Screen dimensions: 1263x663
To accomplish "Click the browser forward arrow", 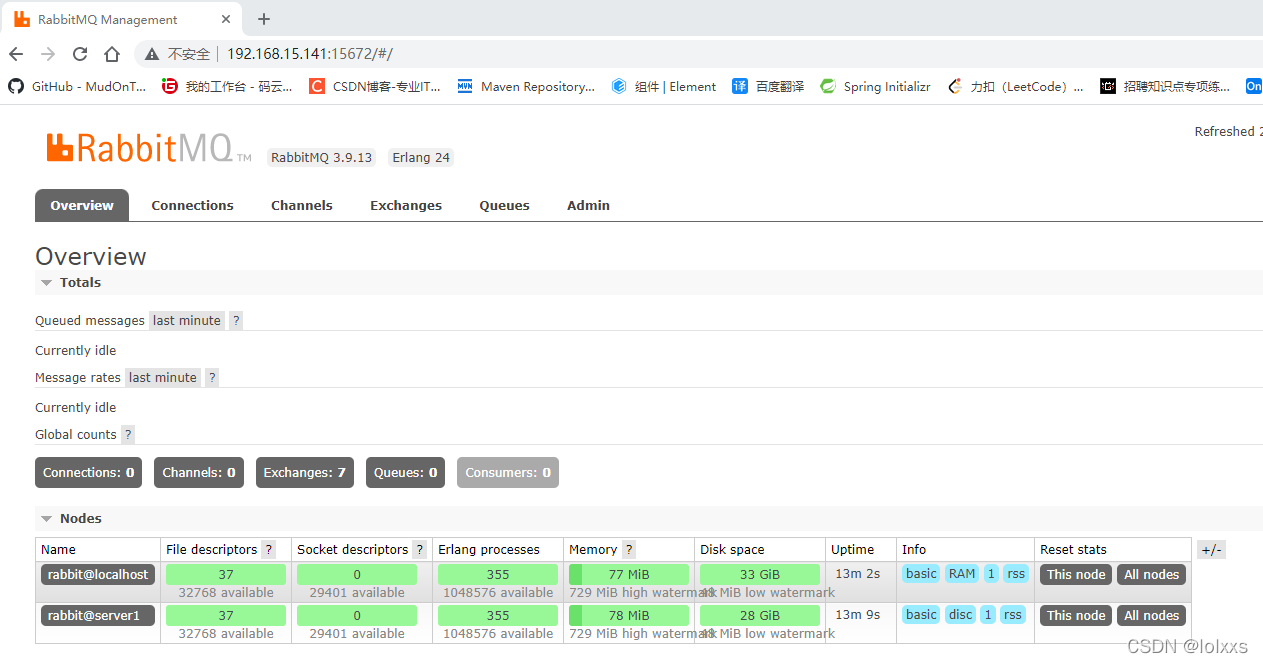I will (48, 54).
